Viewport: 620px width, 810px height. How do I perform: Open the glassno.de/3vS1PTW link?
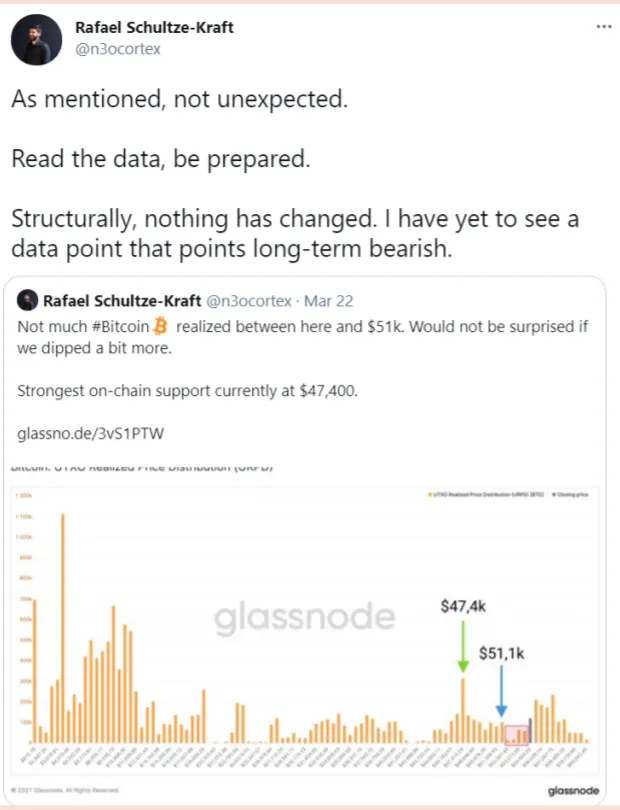(90, 433)
